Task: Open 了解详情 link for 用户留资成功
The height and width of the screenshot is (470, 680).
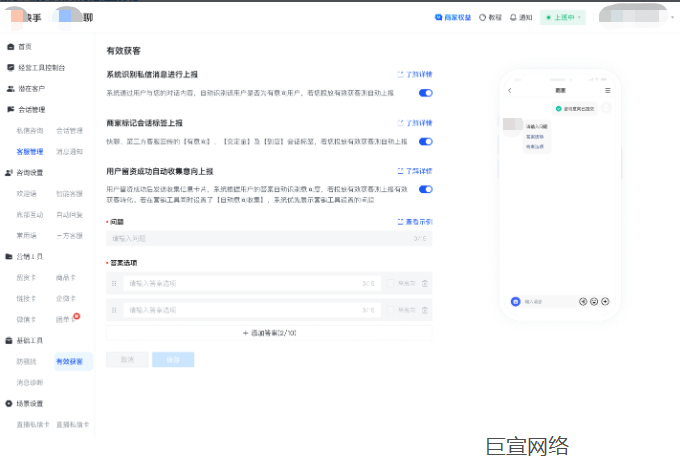Action: (x=415, y=171)
